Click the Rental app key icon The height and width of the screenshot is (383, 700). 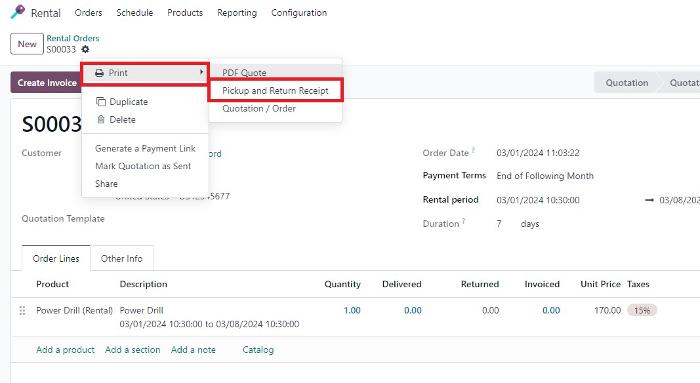[18, 12]
